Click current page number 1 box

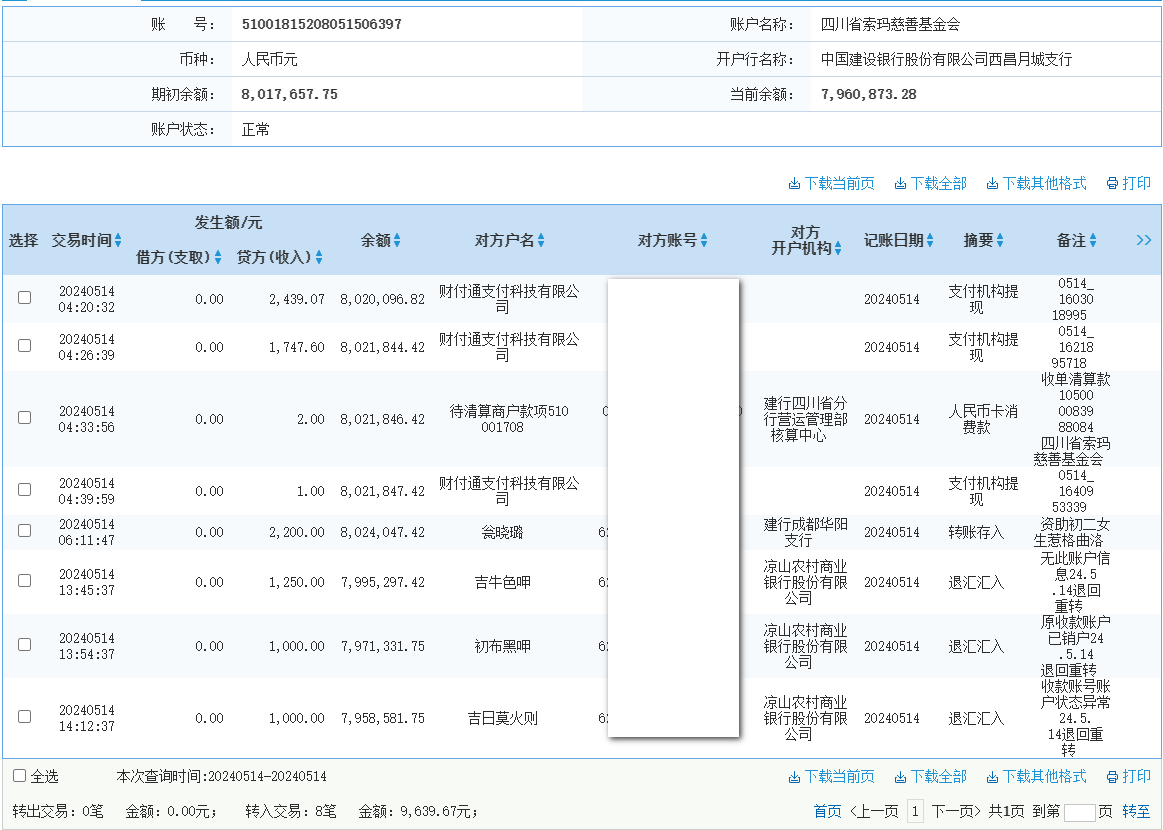pos(915,811)
